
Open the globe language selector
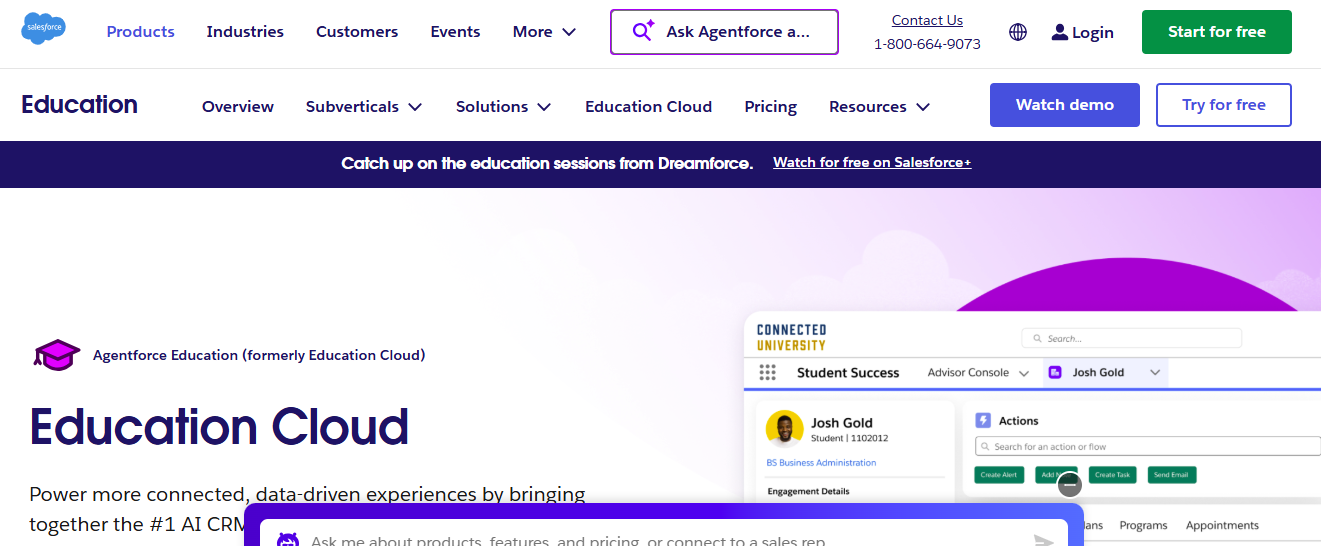click(x=1018, y=32)
